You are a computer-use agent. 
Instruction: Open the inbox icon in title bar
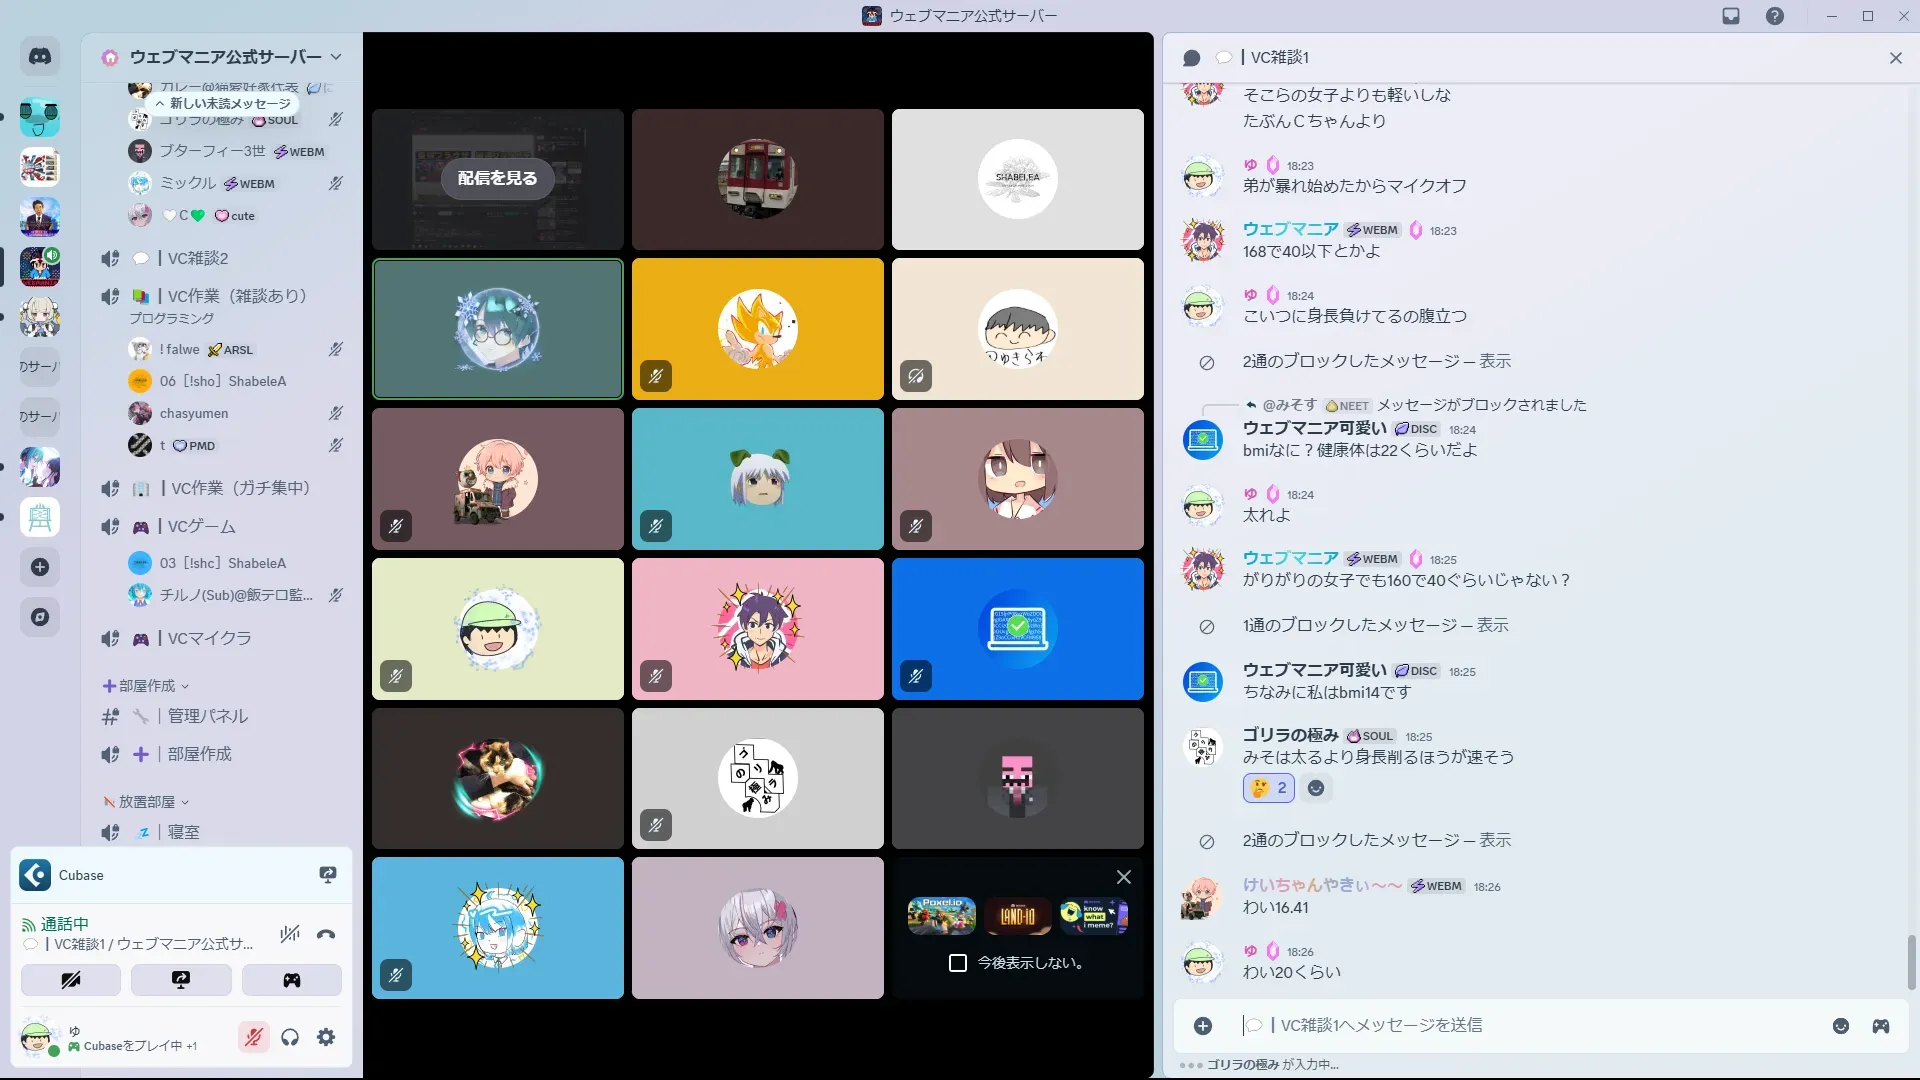[1731, 16]
